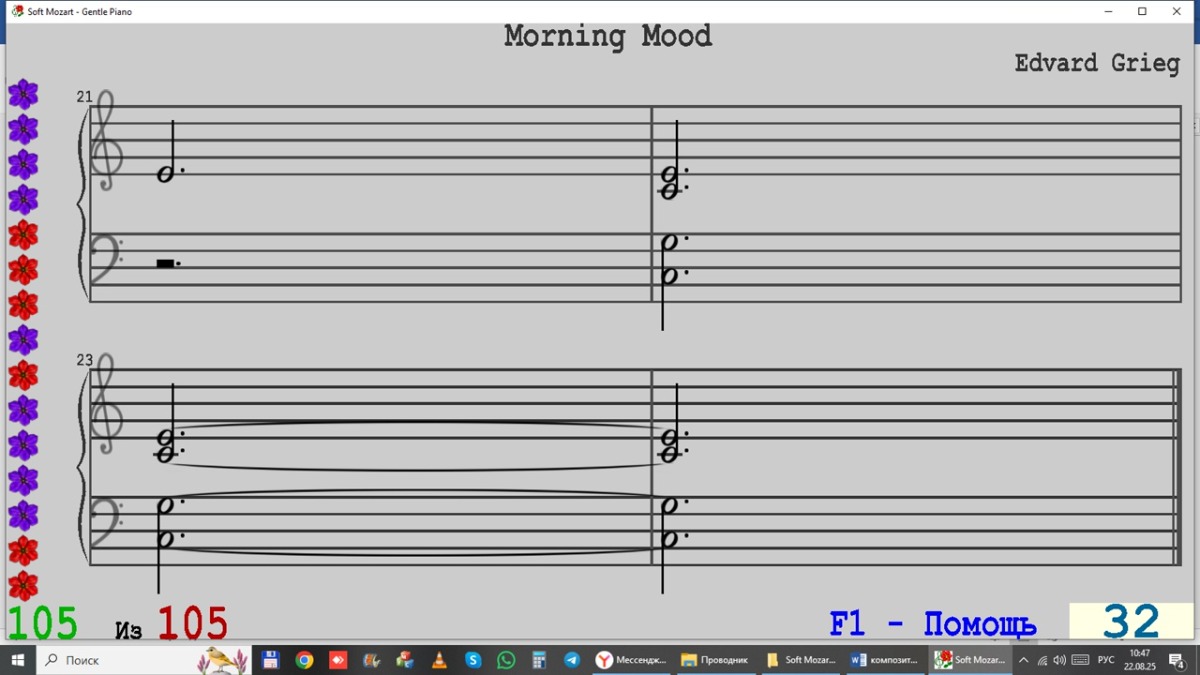Open the red app icon next to Chrome
1200x675 pixels.
[x=338, y=660]
